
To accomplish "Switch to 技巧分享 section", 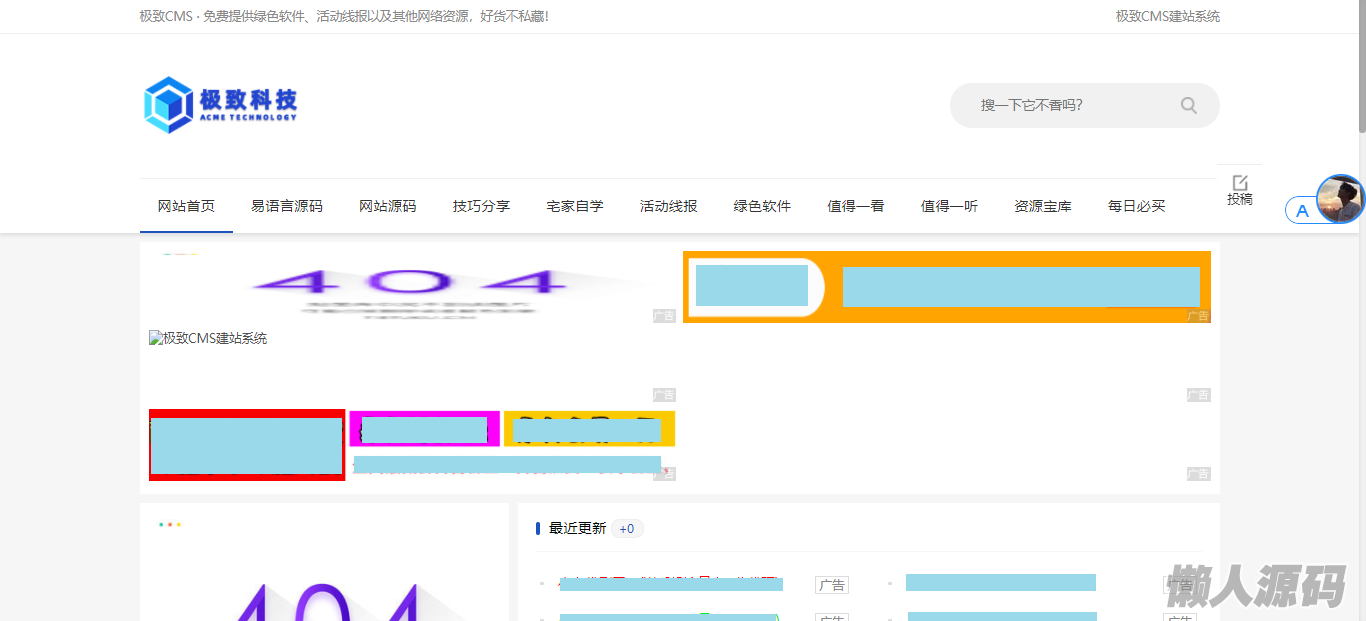I will [x=481, y=206].
